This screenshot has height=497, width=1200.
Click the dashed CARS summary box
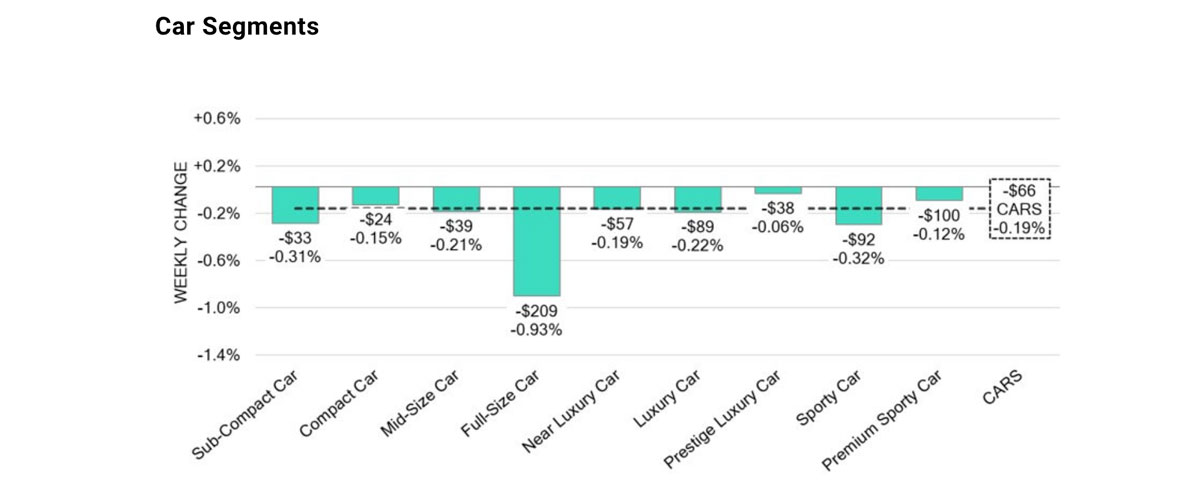pyautogui.click(x=1019, y=208)
